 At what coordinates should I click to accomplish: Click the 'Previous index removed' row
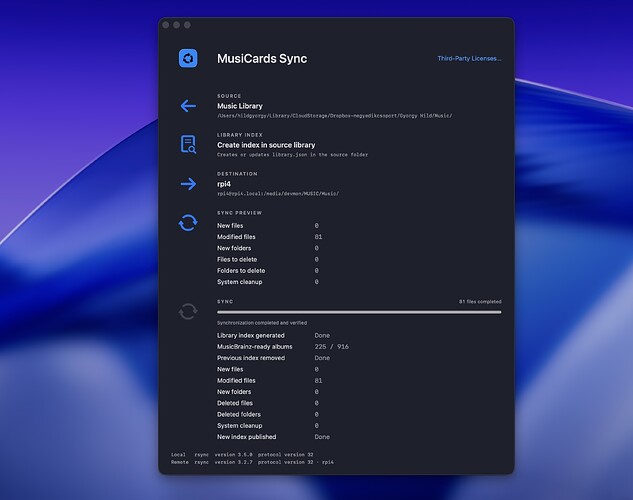point(274,358)
